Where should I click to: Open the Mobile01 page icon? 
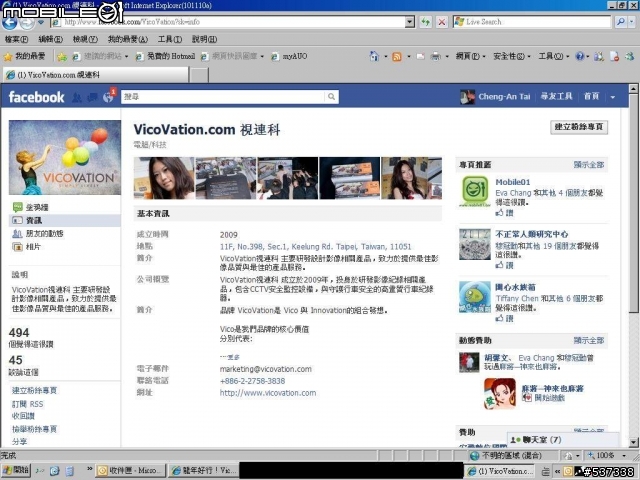[x=475, y=191]
